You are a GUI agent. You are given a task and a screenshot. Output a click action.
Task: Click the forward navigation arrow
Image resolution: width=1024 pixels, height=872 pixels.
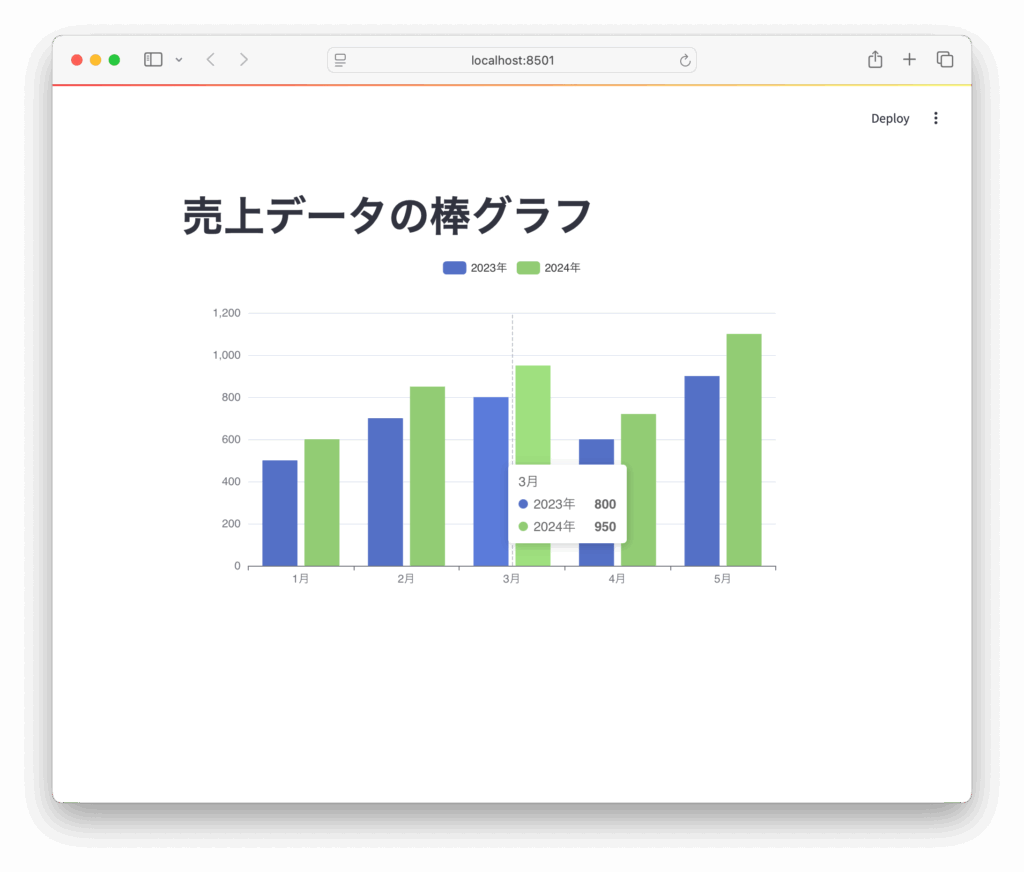(x=244, y=59)
